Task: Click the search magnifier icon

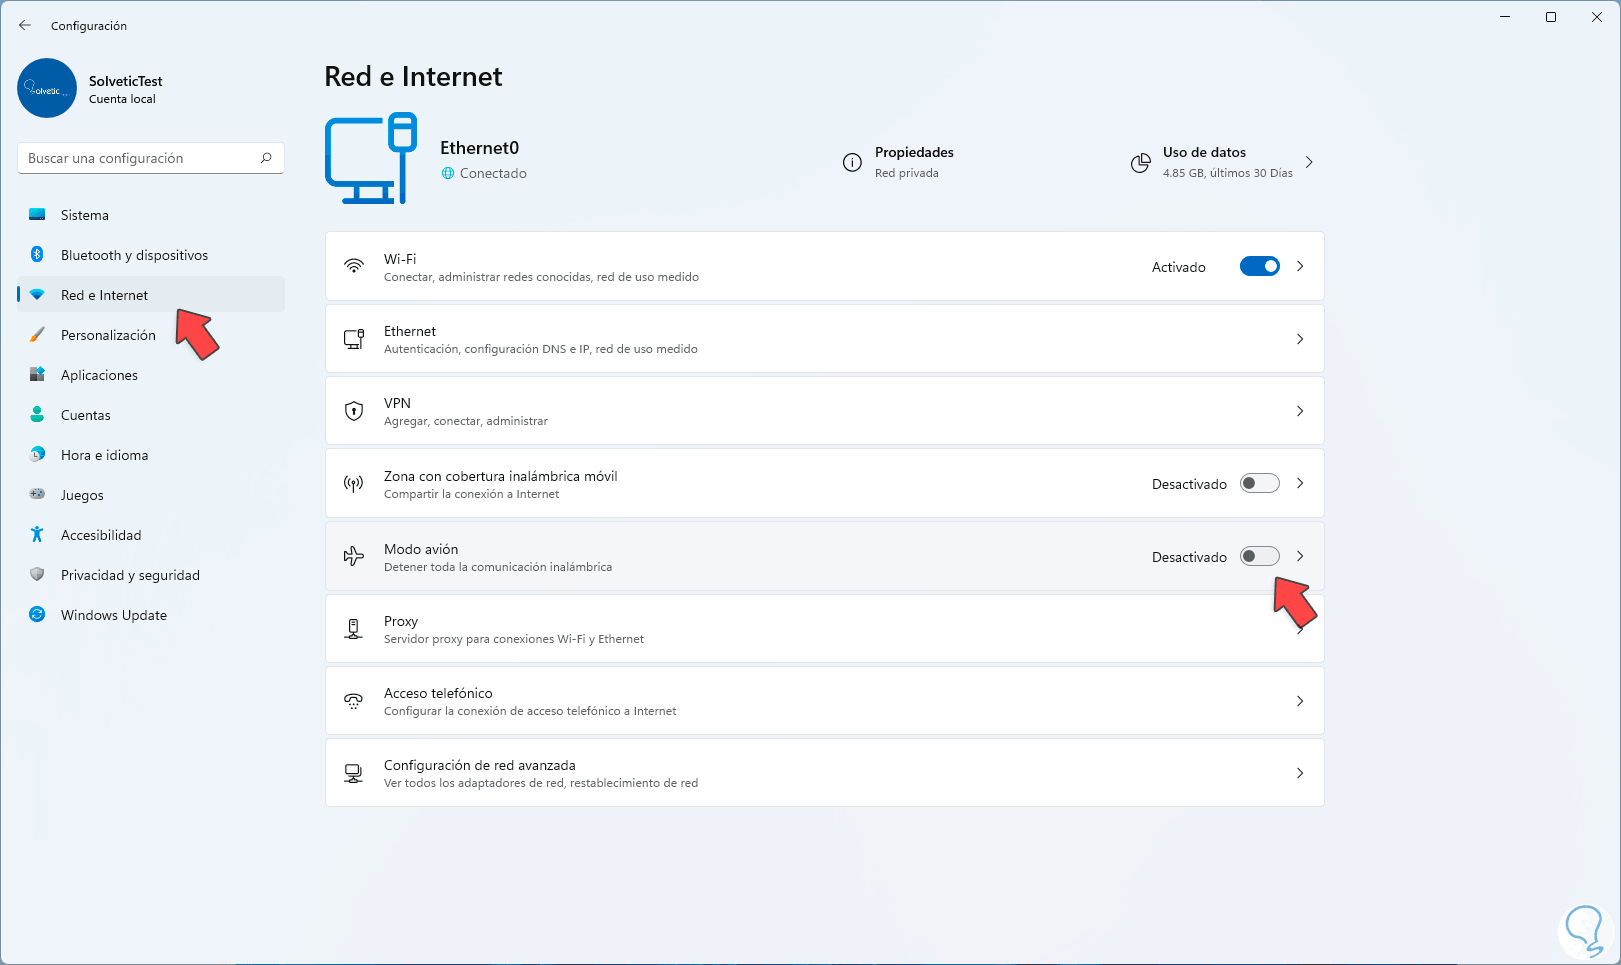Action: (x=266, y=158)
